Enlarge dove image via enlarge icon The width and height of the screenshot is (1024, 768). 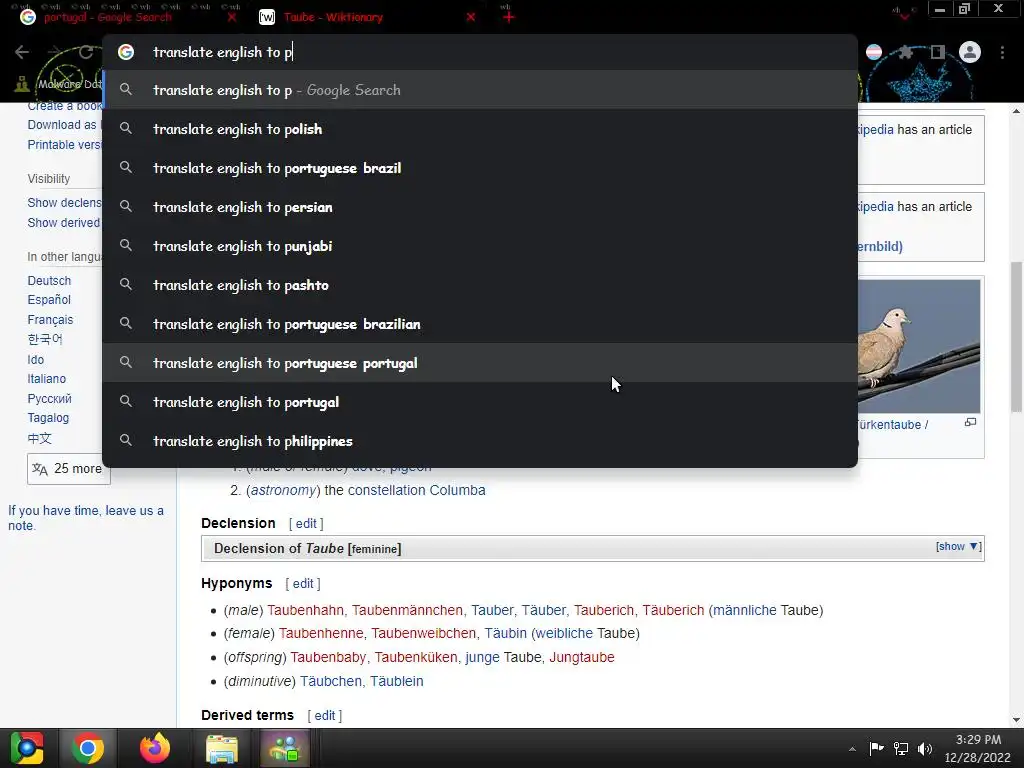(970, 423)
